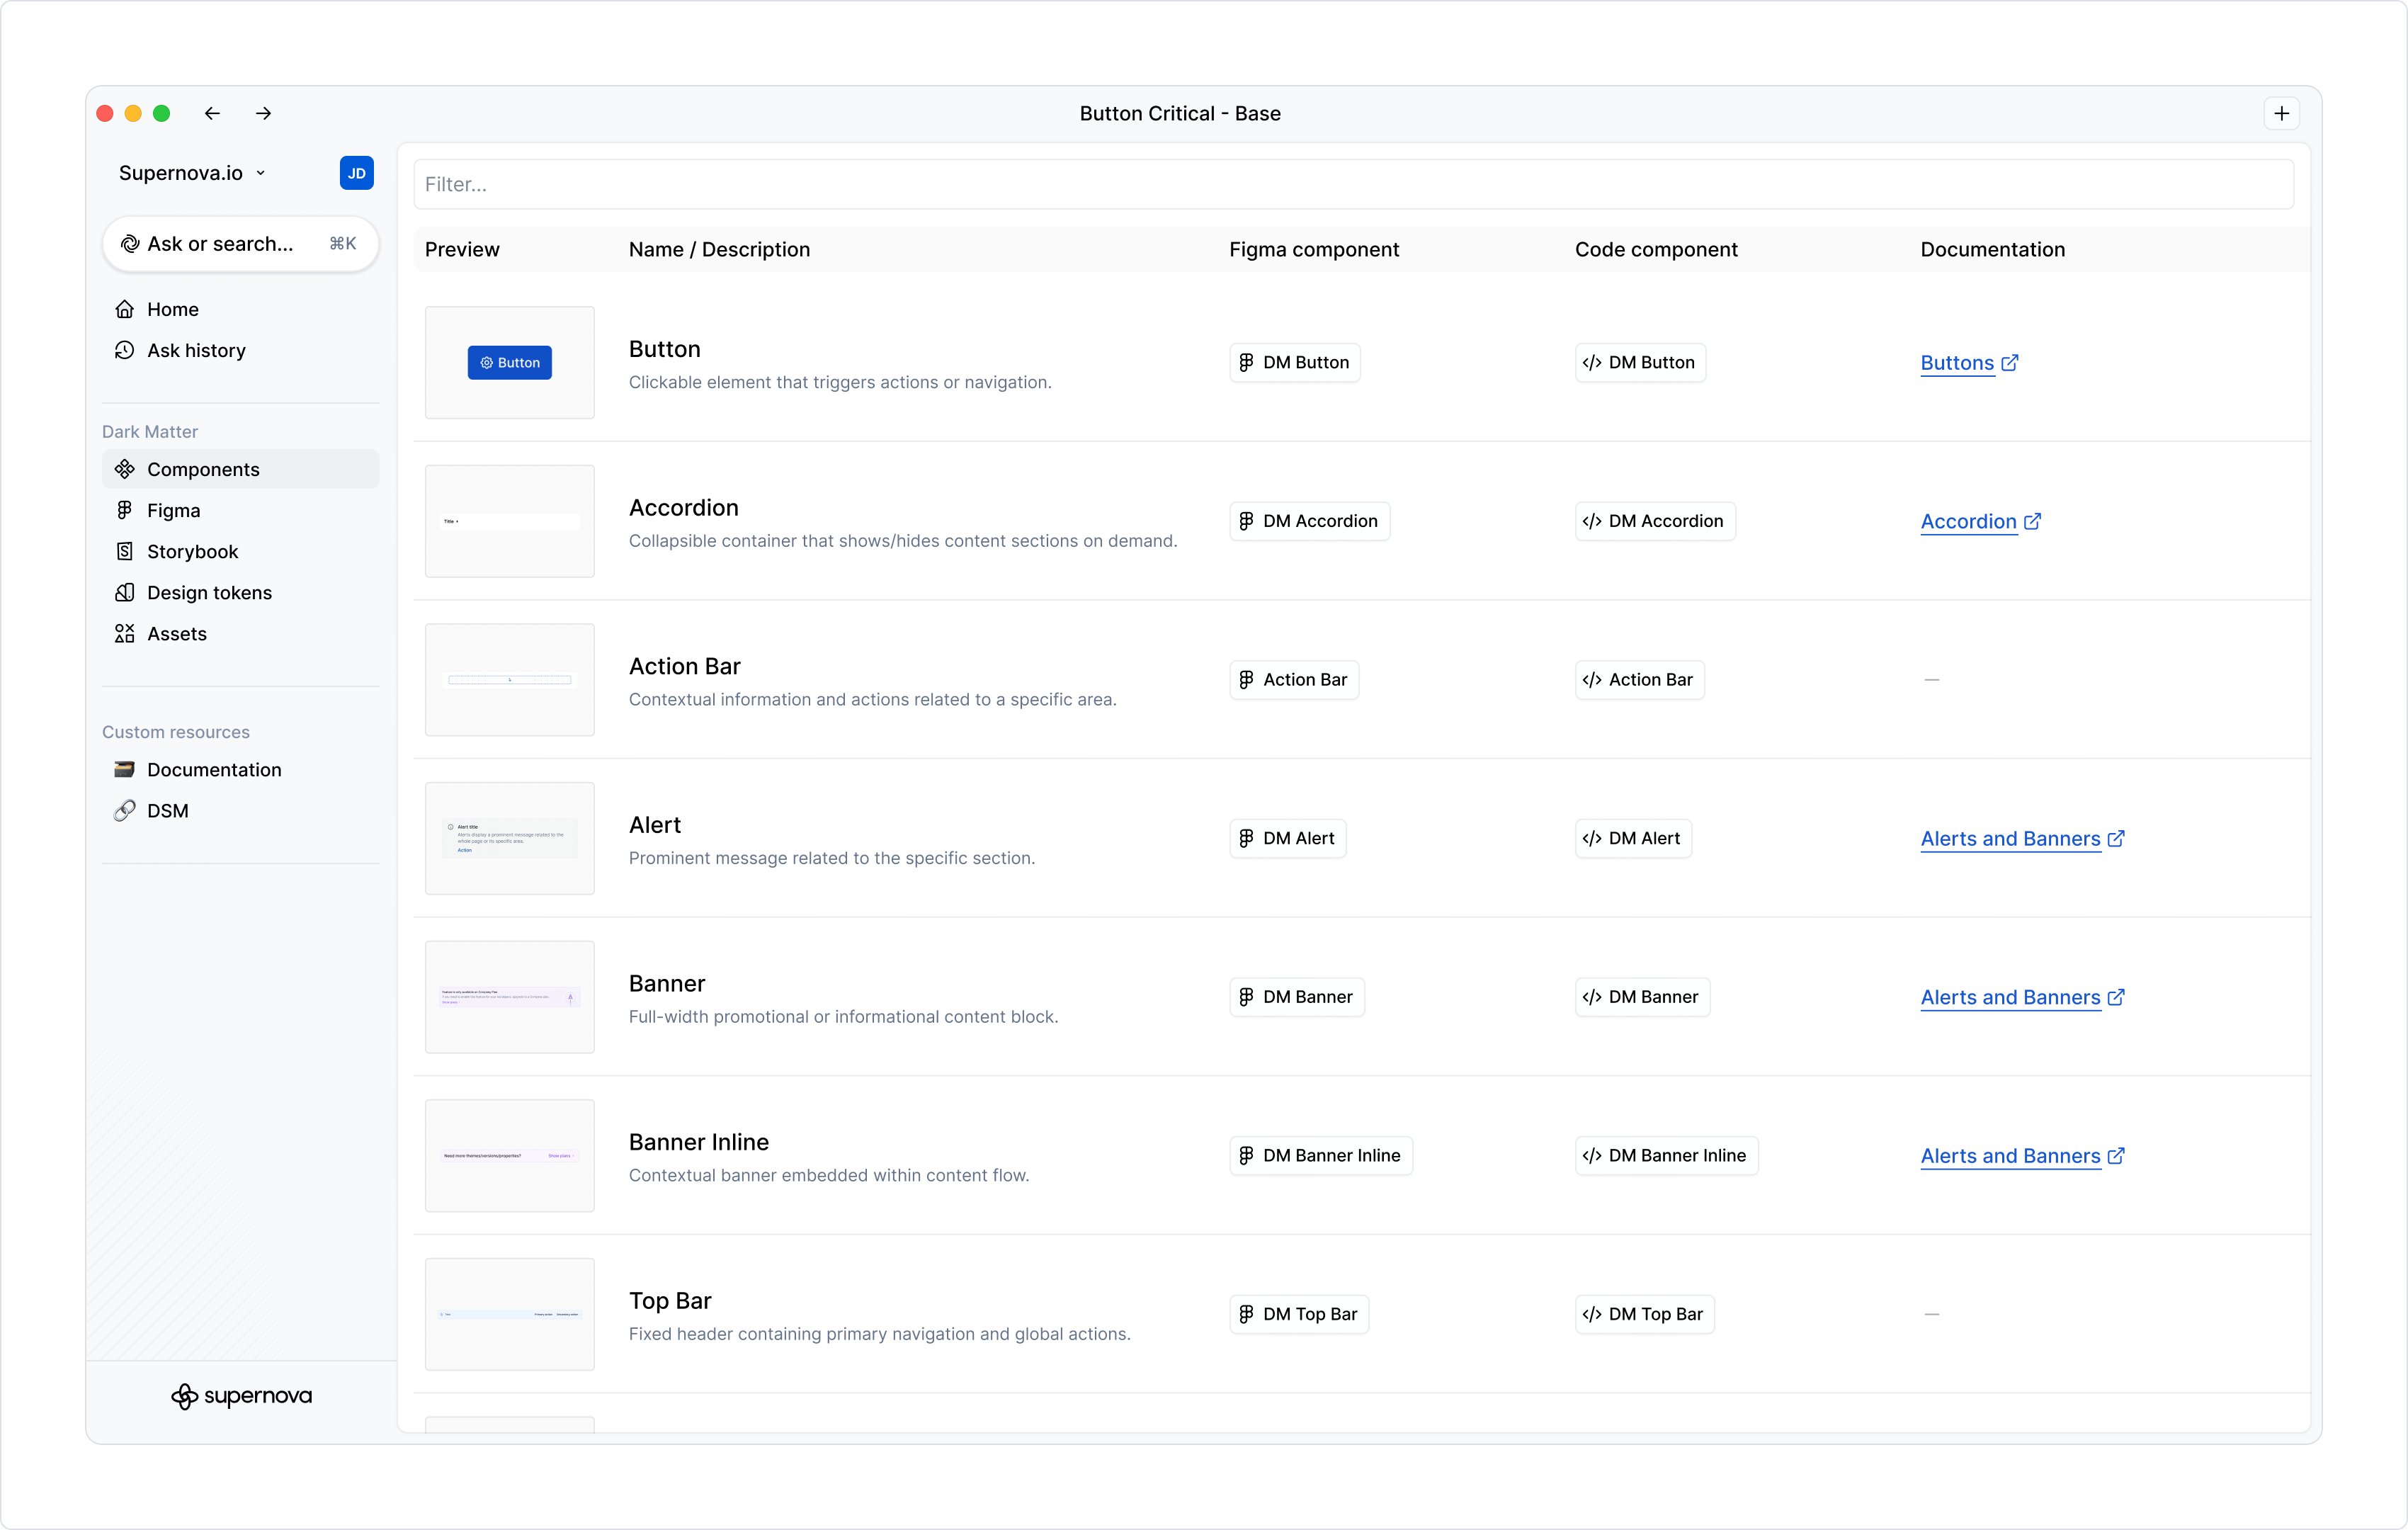Click the Button component preview thumbnail
Image resolution: width=2408 pixels, height=1530 pixels.
pos(510,362)
